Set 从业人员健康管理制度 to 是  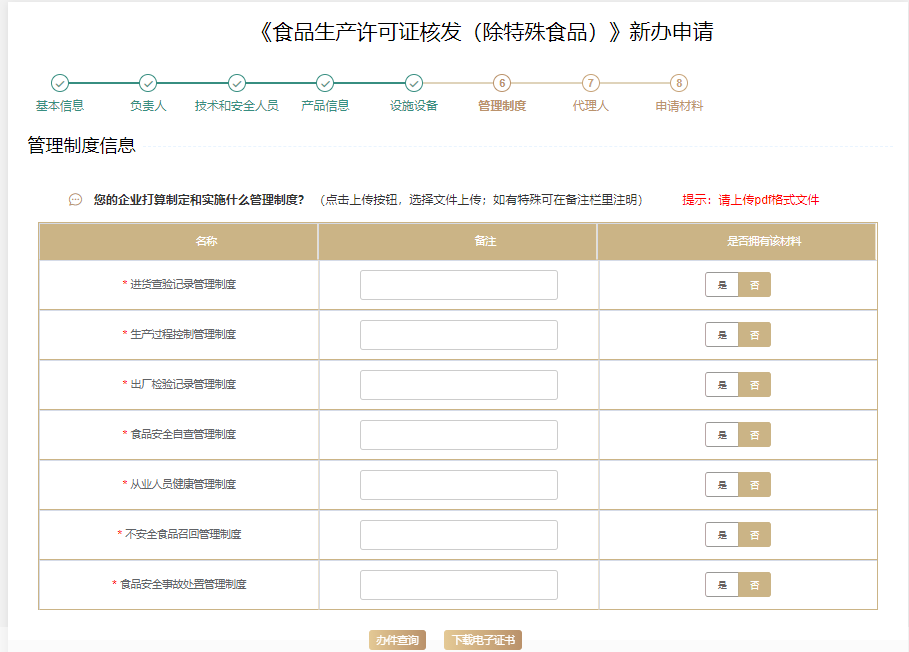(x=722, y=485)
